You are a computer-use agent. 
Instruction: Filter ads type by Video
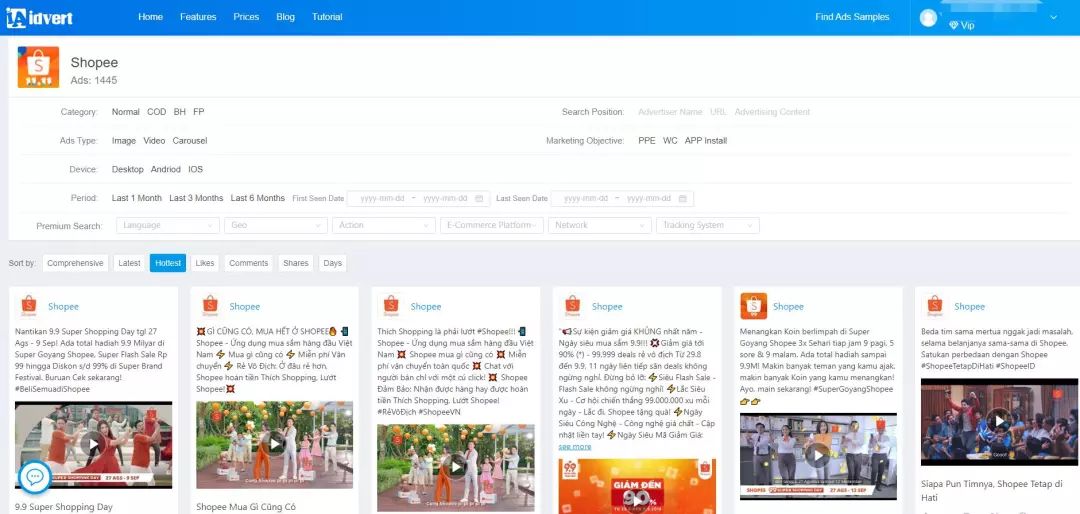(x=154, y=141)
